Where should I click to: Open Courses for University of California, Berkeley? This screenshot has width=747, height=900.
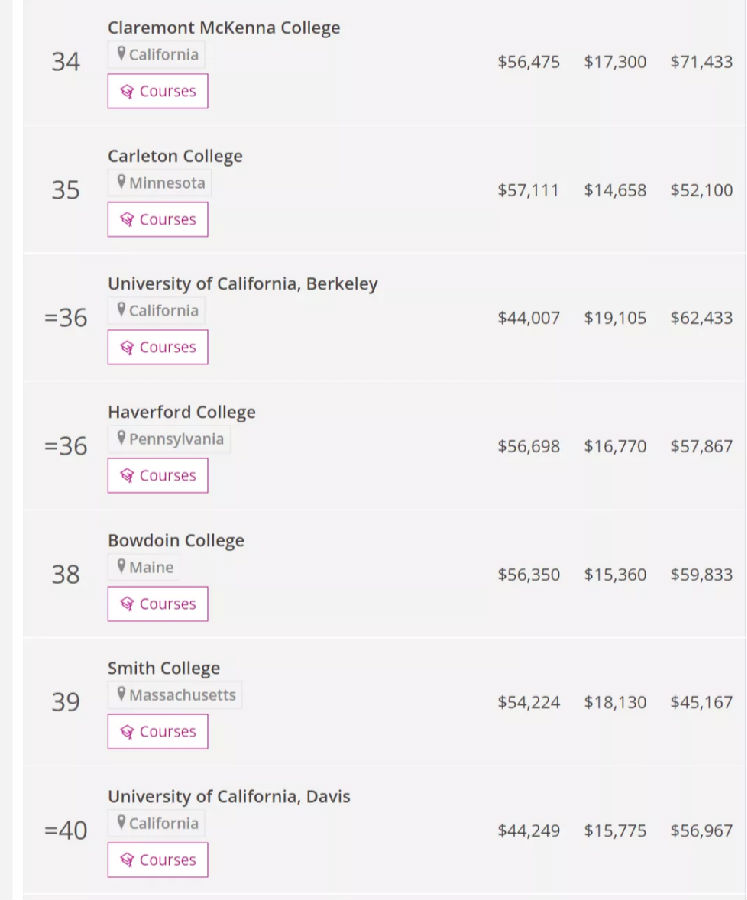tap(158, 348)
